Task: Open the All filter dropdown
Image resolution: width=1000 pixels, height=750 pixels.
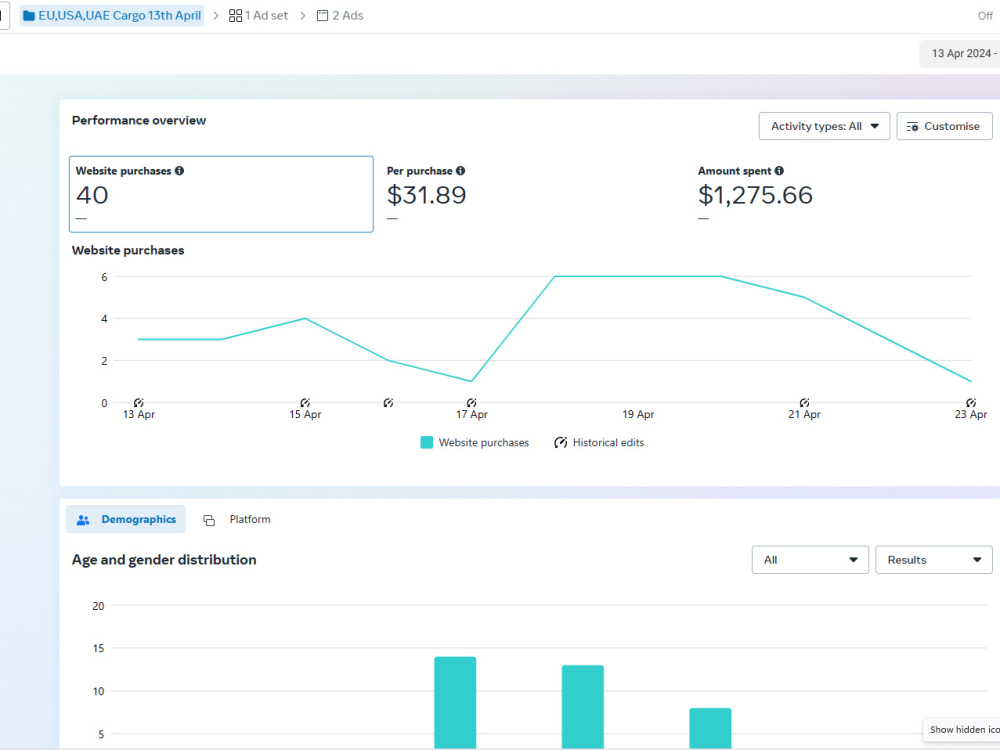Action: pos(810,560)
